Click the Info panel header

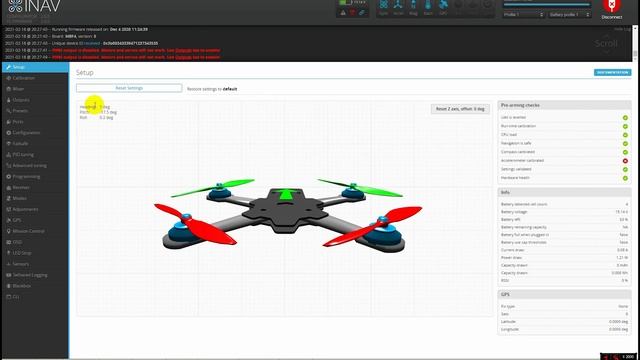tap(564, 192)
